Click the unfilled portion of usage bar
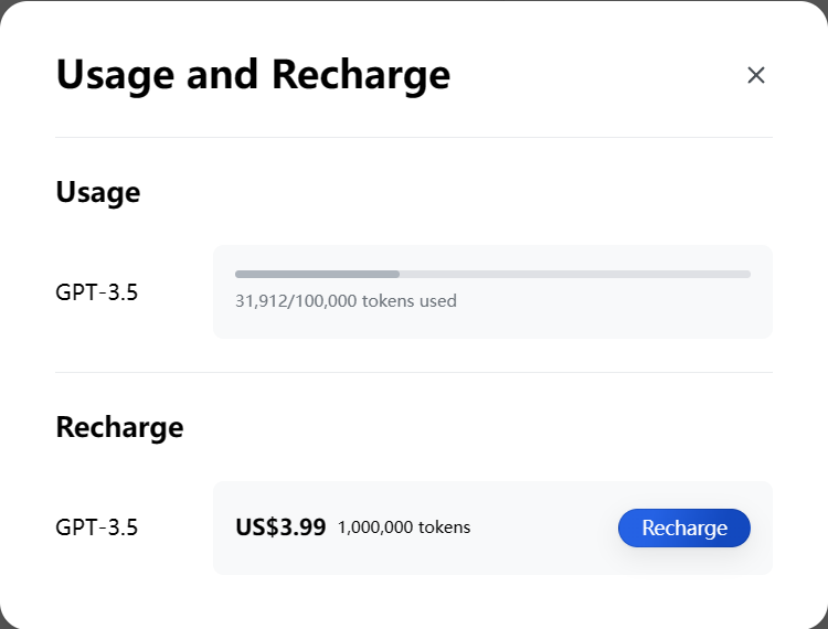 pos(575,274)
